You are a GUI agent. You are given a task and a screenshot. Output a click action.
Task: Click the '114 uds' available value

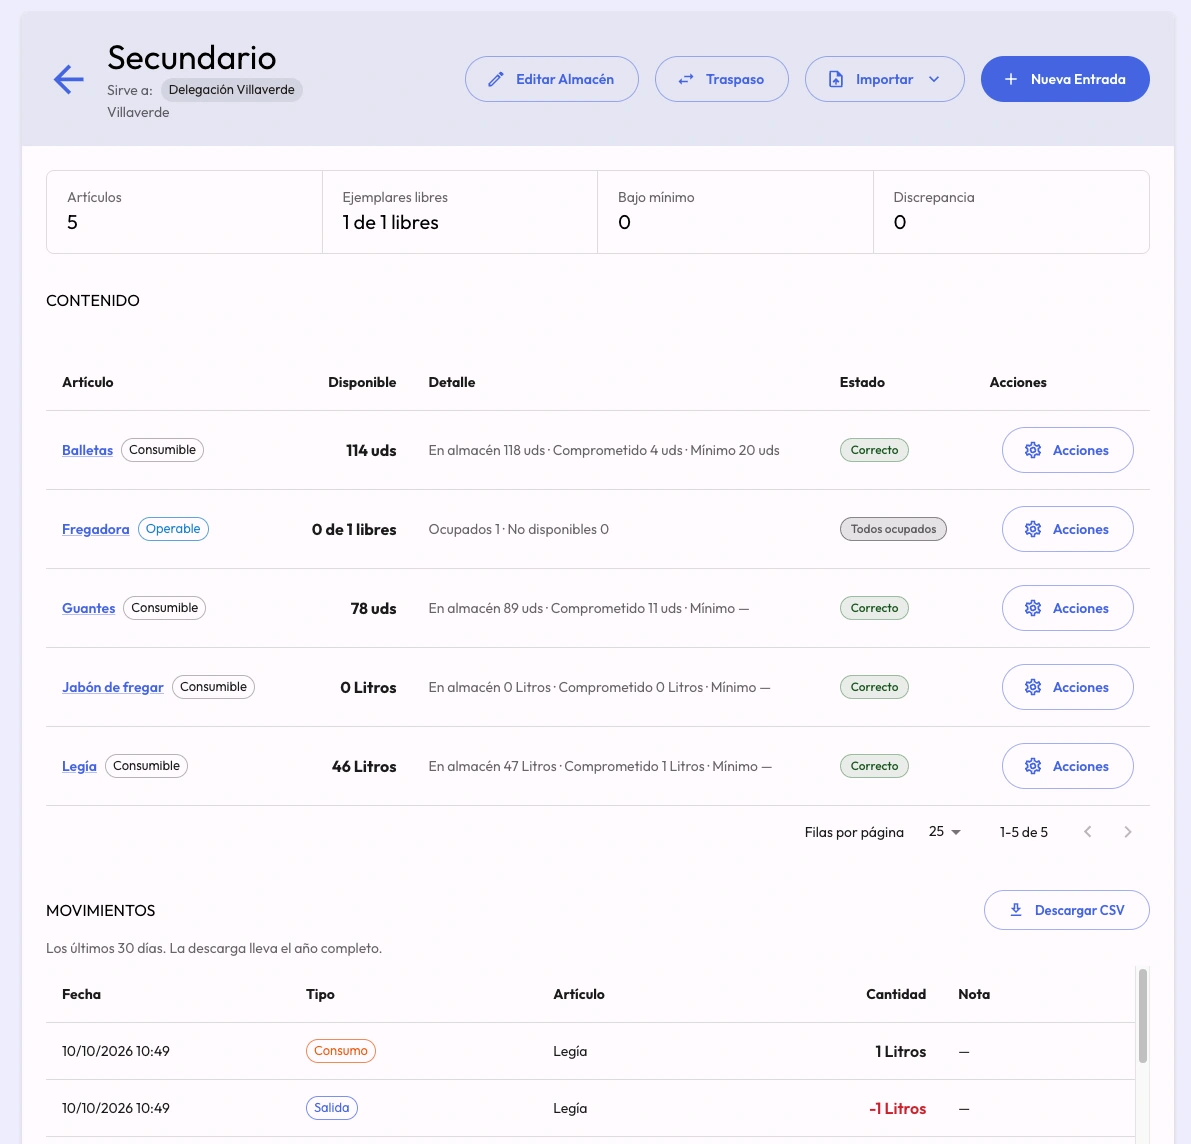tap(371, 450)
